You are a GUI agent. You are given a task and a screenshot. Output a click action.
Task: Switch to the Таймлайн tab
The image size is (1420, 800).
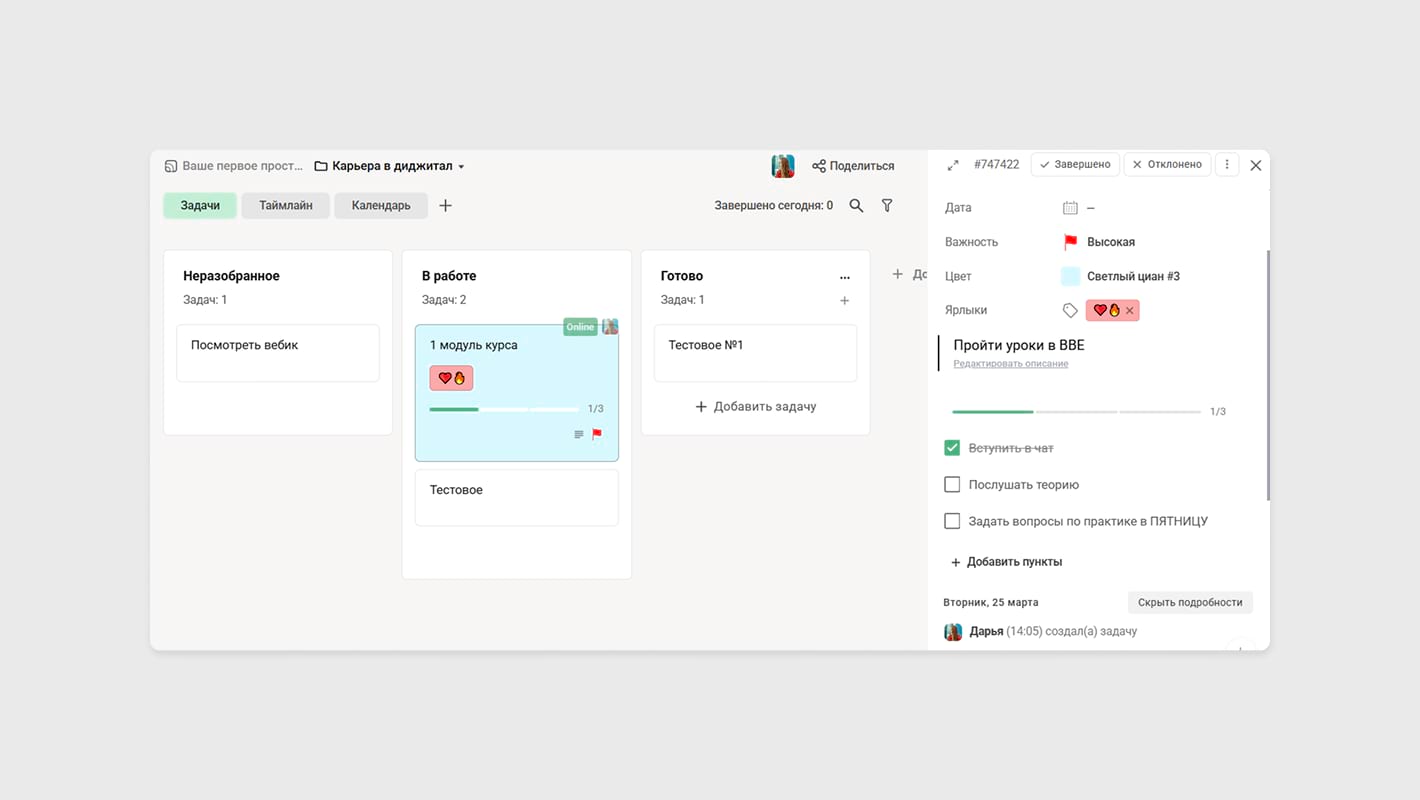click(286, 205)
